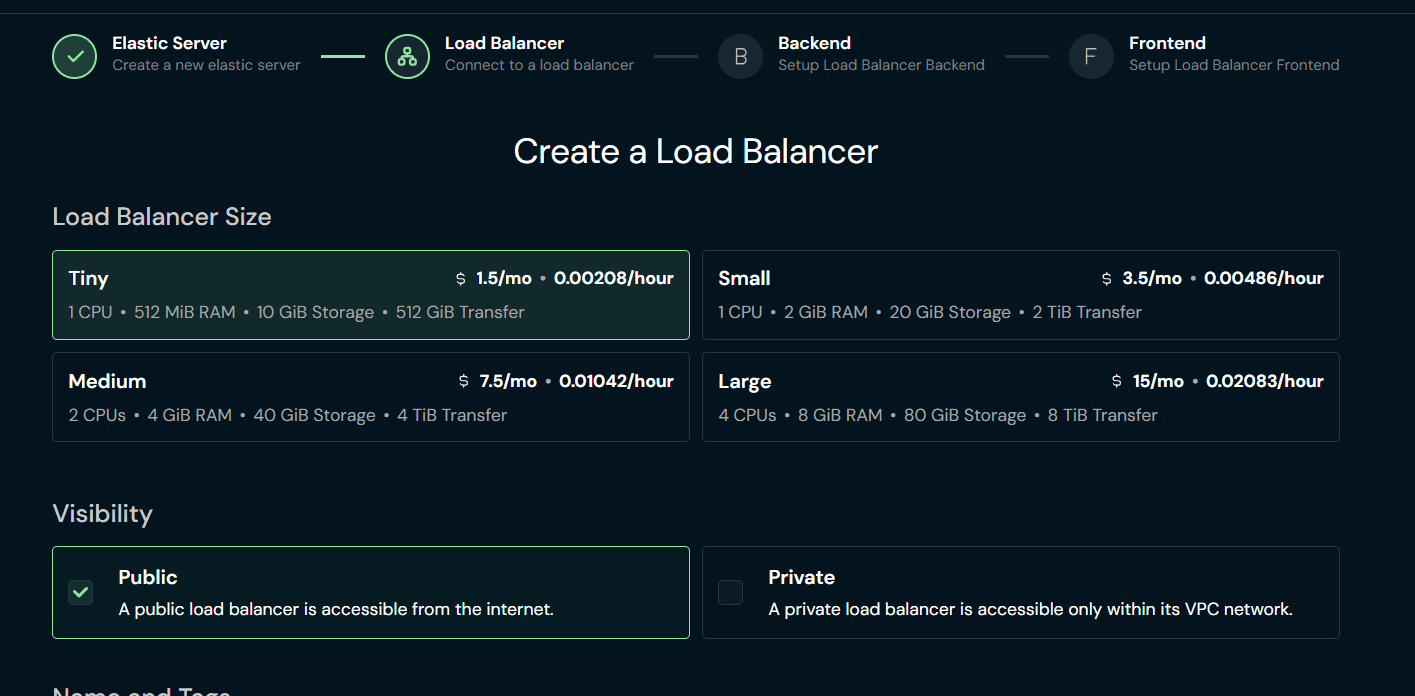
Task: Select the Medium load balancer size
Action: tap(371, 397)
